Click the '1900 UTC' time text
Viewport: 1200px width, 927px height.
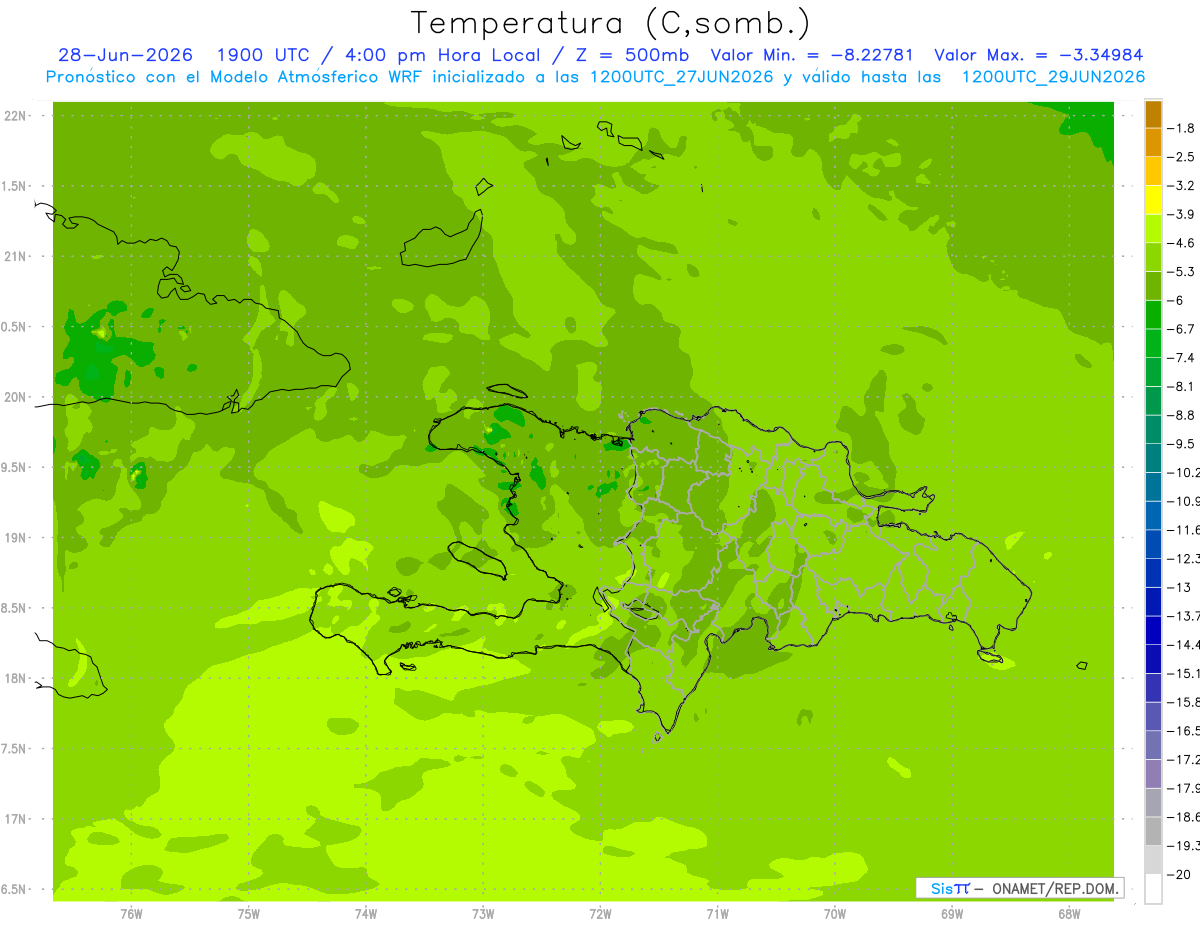tap(263, 55)
